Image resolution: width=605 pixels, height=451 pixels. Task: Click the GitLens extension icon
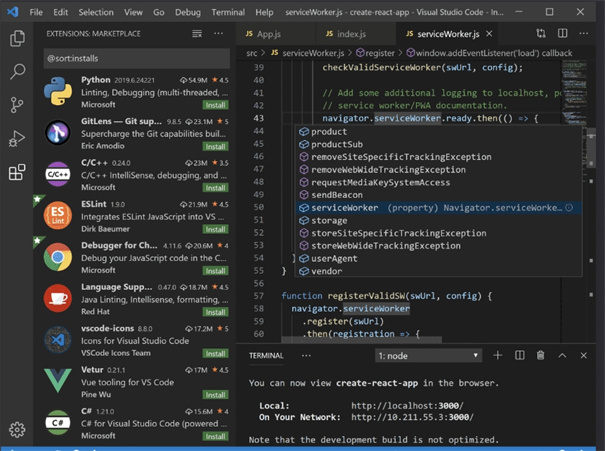pyautogui.click(x=58, y=133)
